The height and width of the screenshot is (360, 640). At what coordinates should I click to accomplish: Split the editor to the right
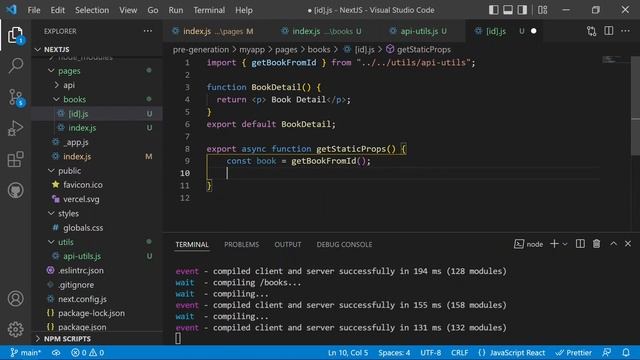[609, 31]
